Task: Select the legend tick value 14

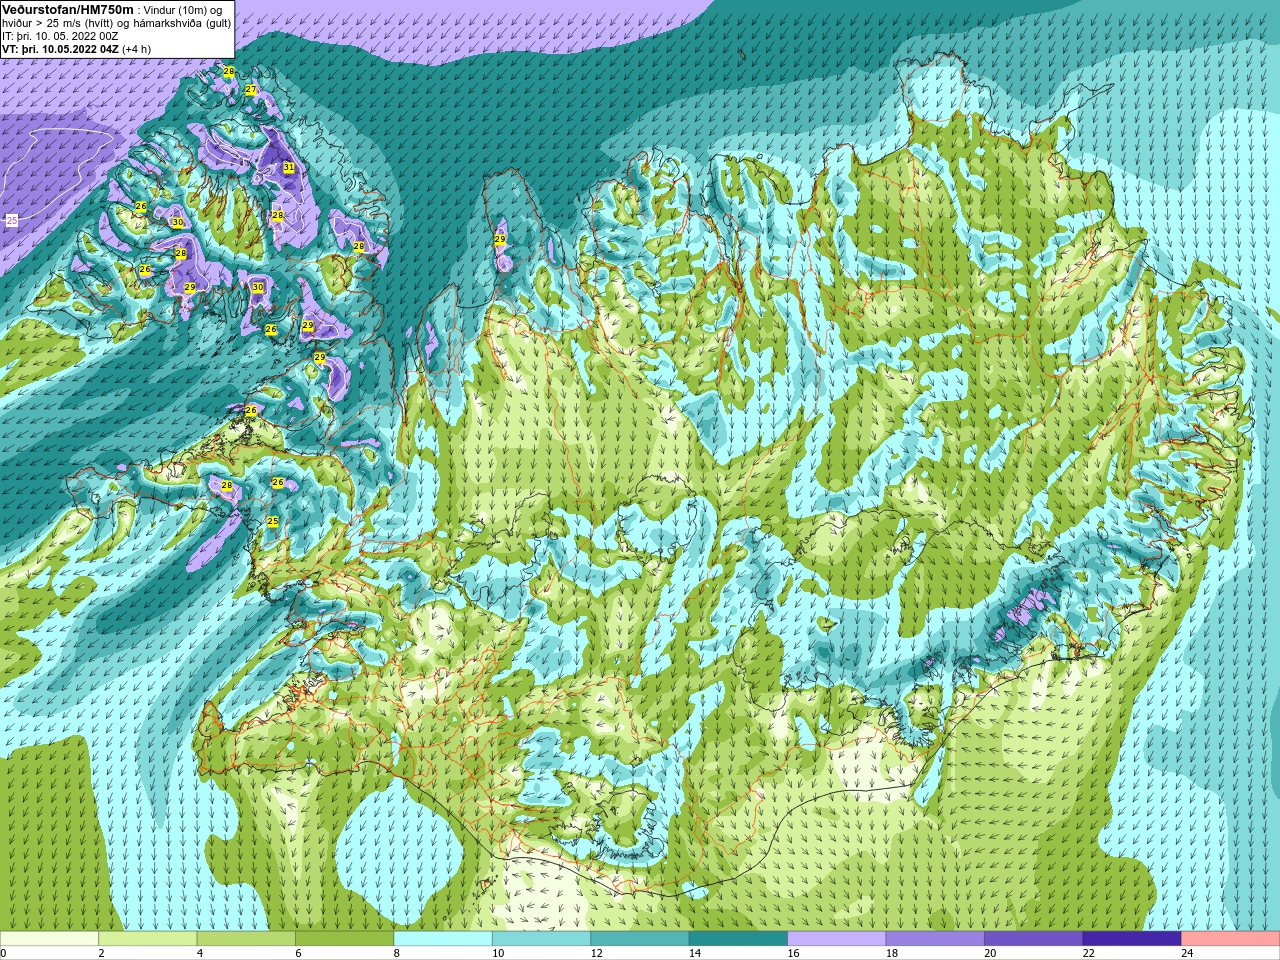Action: click(695, 953)
